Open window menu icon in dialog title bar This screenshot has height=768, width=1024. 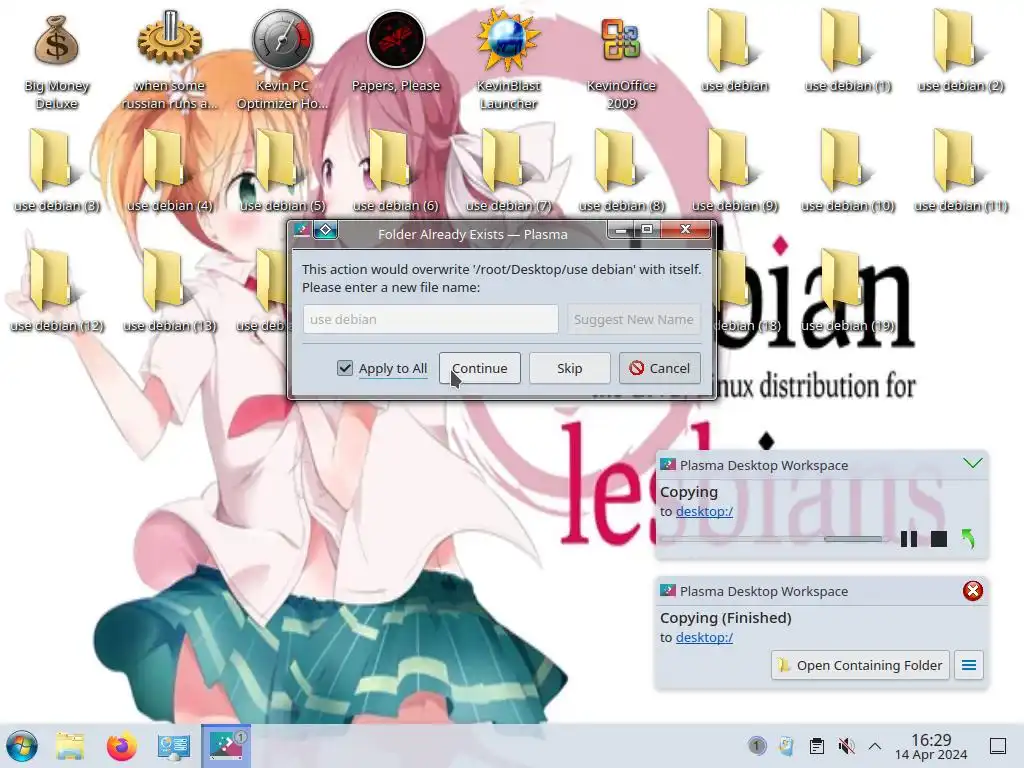click(302, 230)
